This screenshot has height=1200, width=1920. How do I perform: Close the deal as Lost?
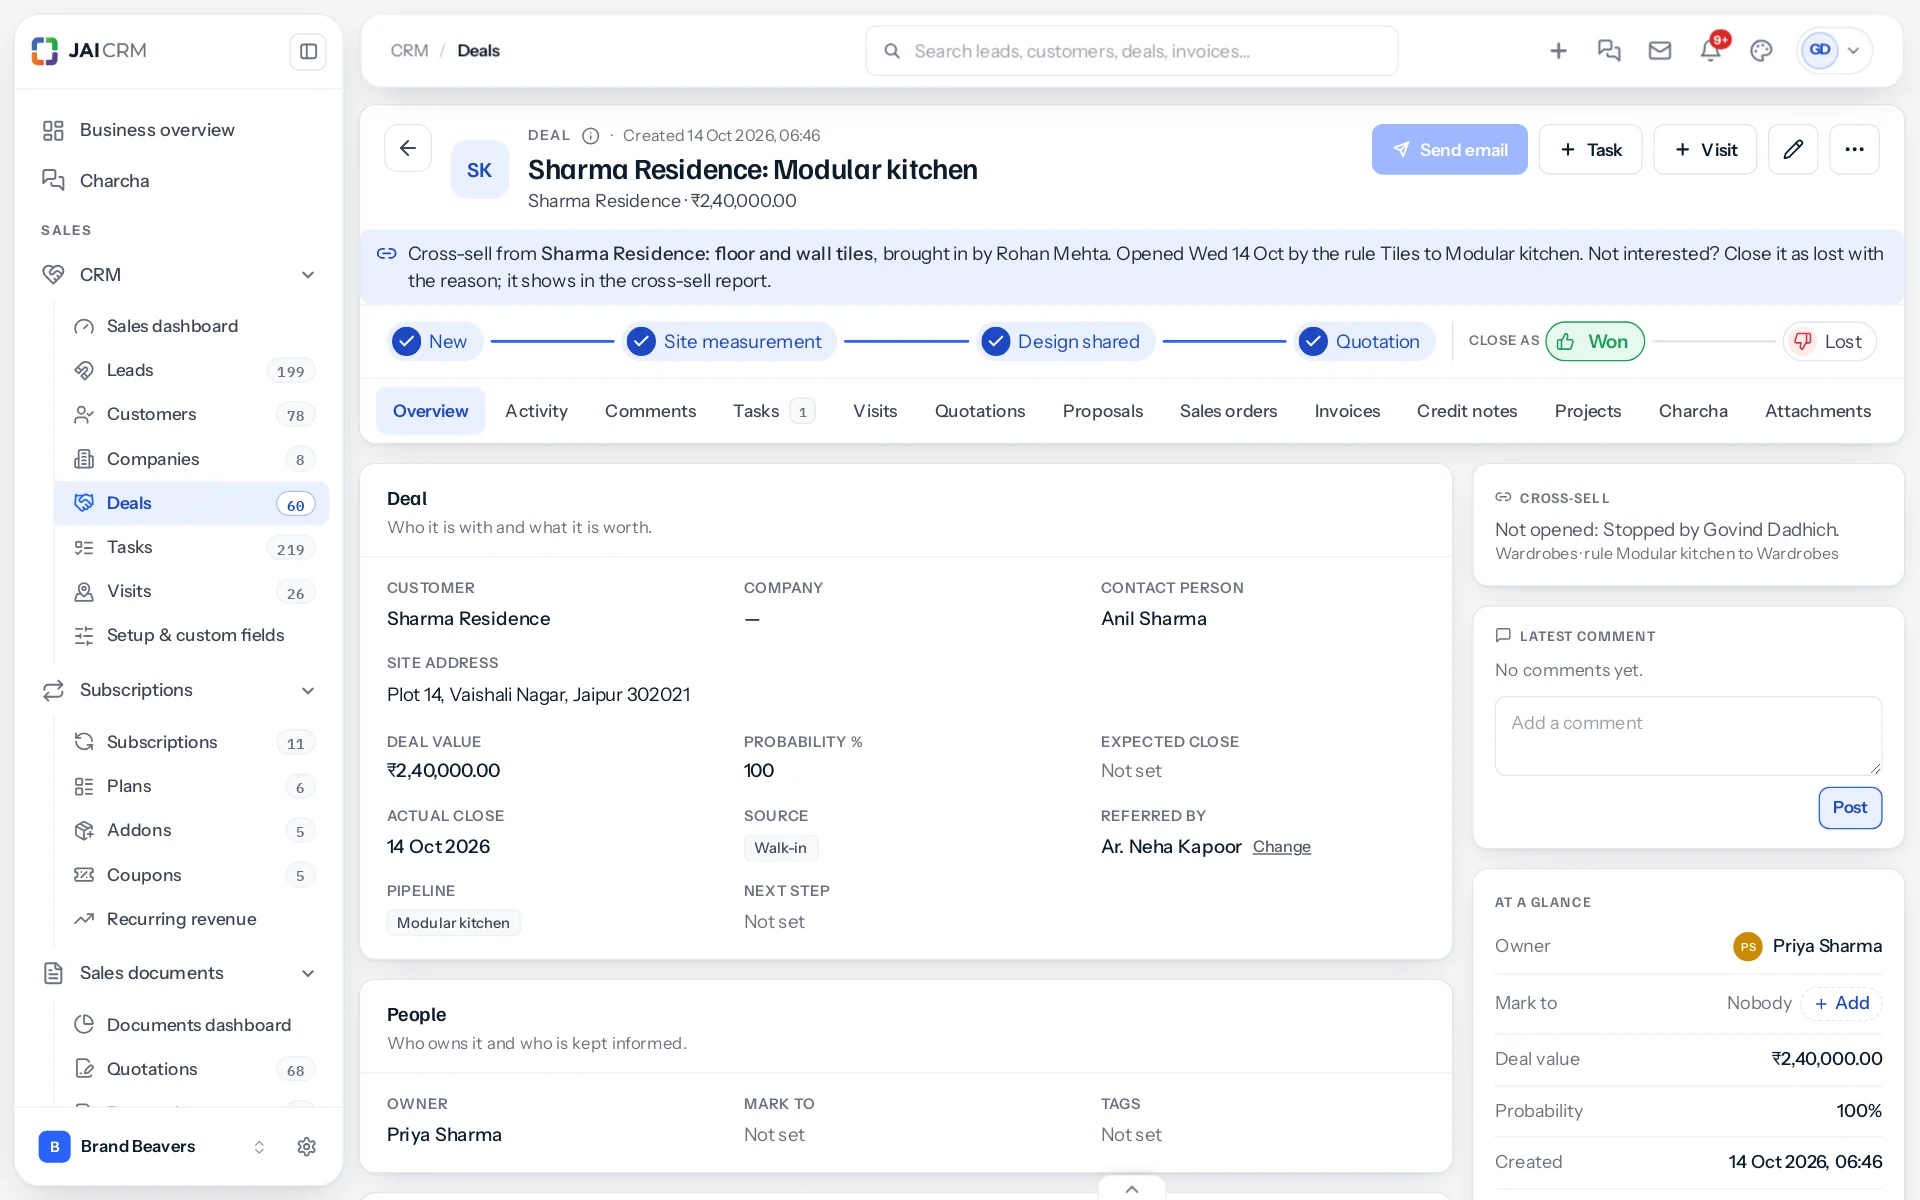click(1829, 342)
